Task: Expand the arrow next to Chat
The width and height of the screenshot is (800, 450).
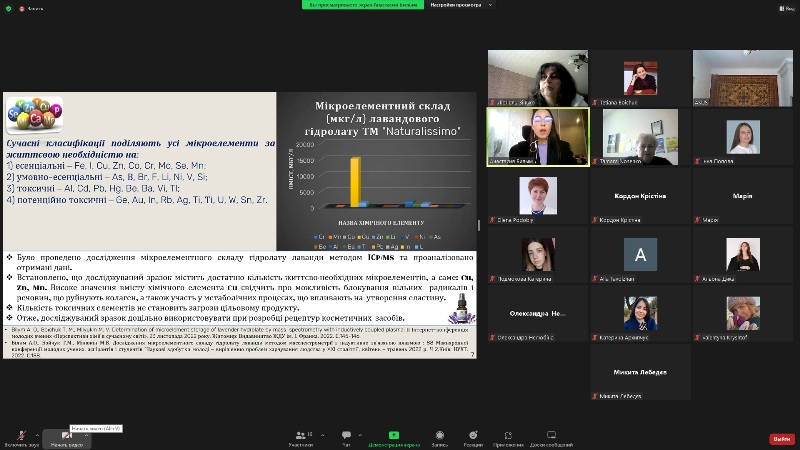Action: pyautogui.click(x=360, y=435)
